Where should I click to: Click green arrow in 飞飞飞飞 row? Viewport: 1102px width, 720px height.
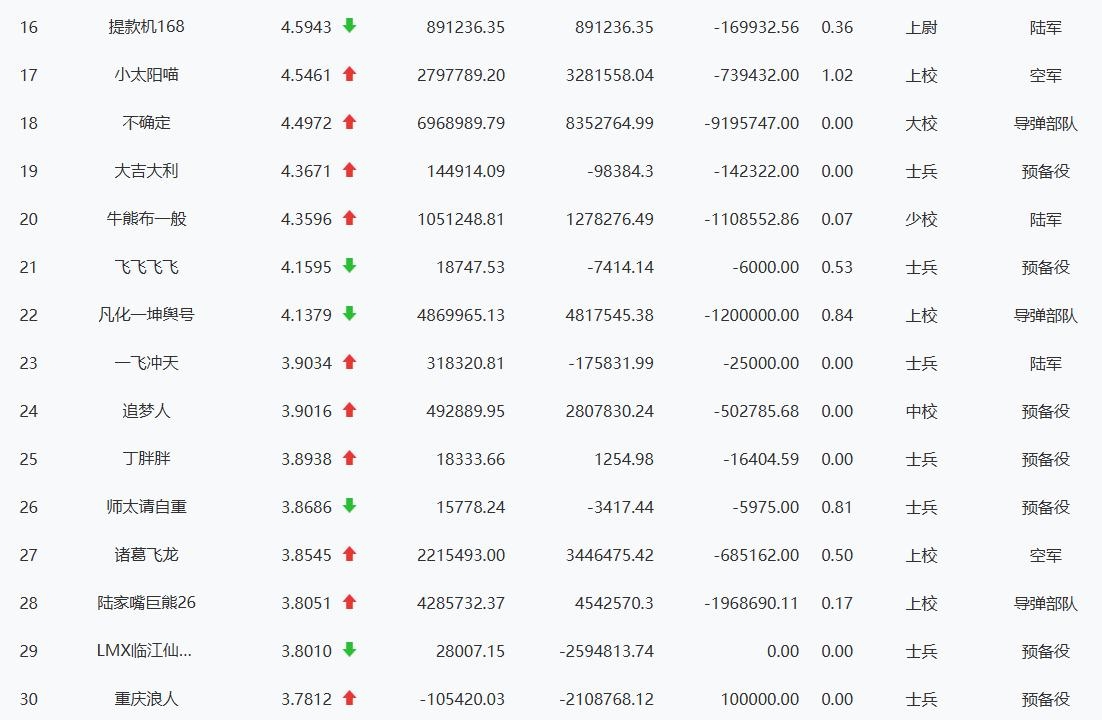(349, 266)
